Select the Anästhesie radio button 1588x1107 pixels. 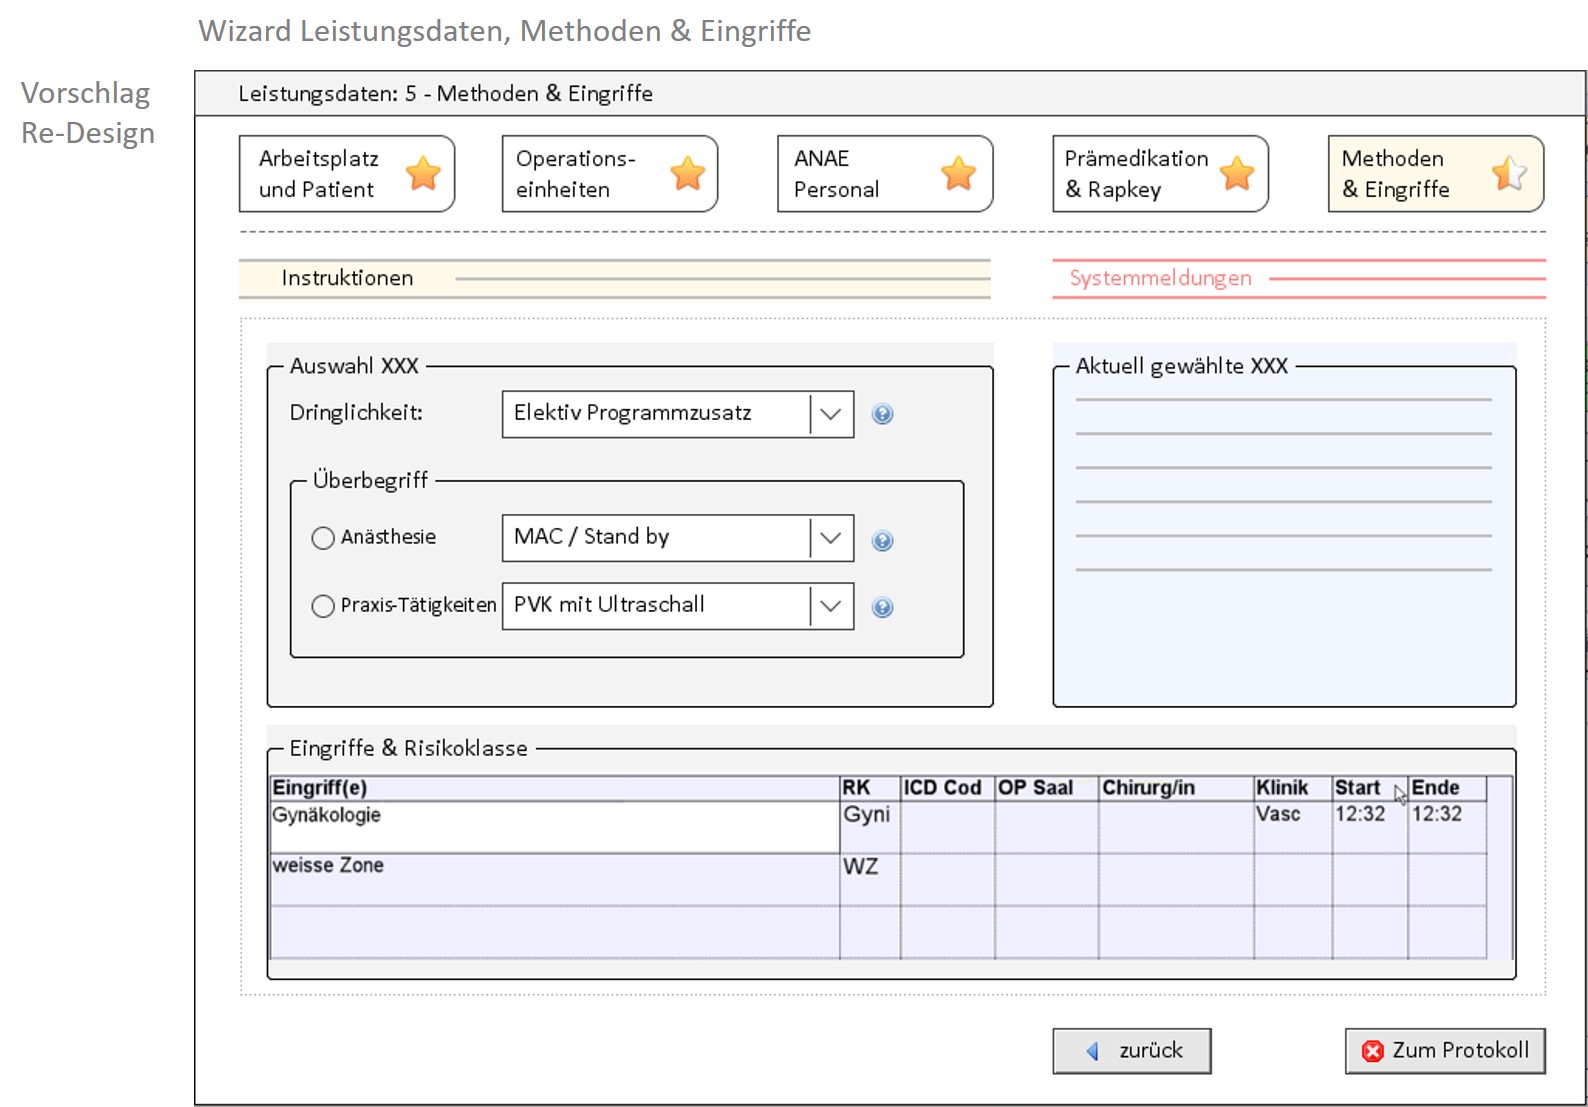pos(323,538)
